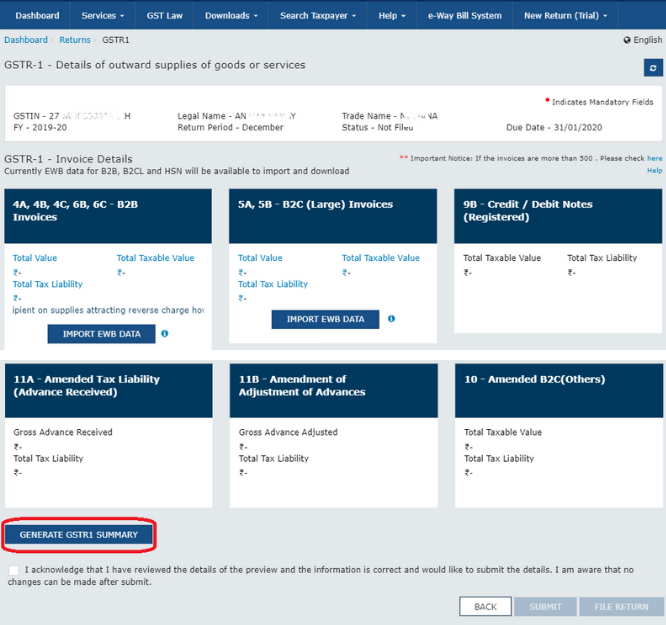Click the Help link below the notice

pyautogui.click(x=655, y=170)
